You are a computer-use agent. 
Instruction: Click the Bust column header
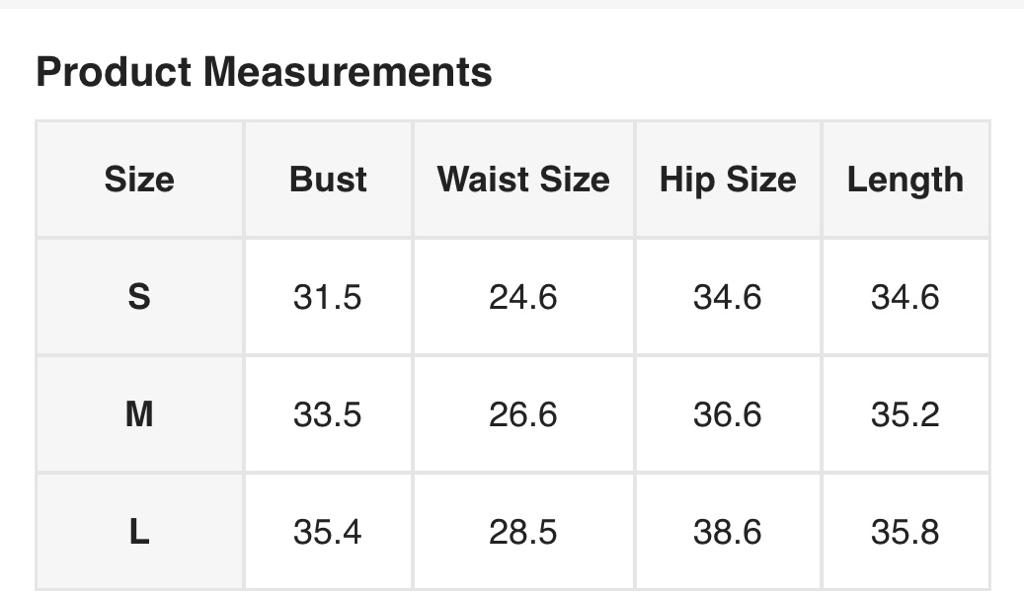[x=328, y=180]
